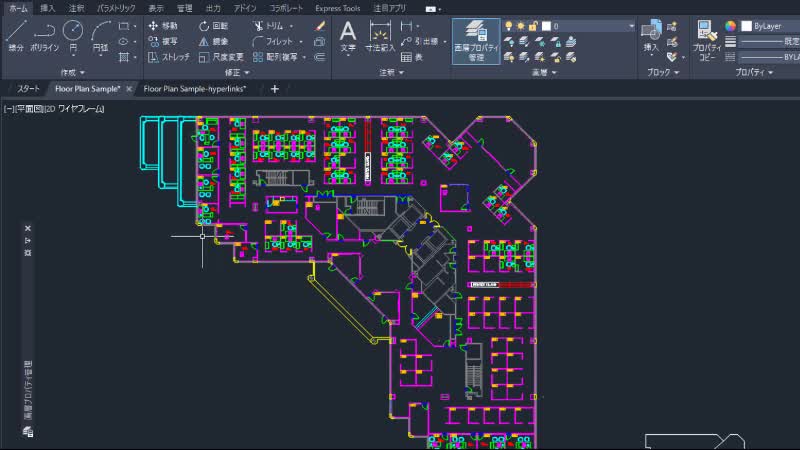Open the 表示 ribbon tab
Viewport: 800px width, 450px height.
156,9
